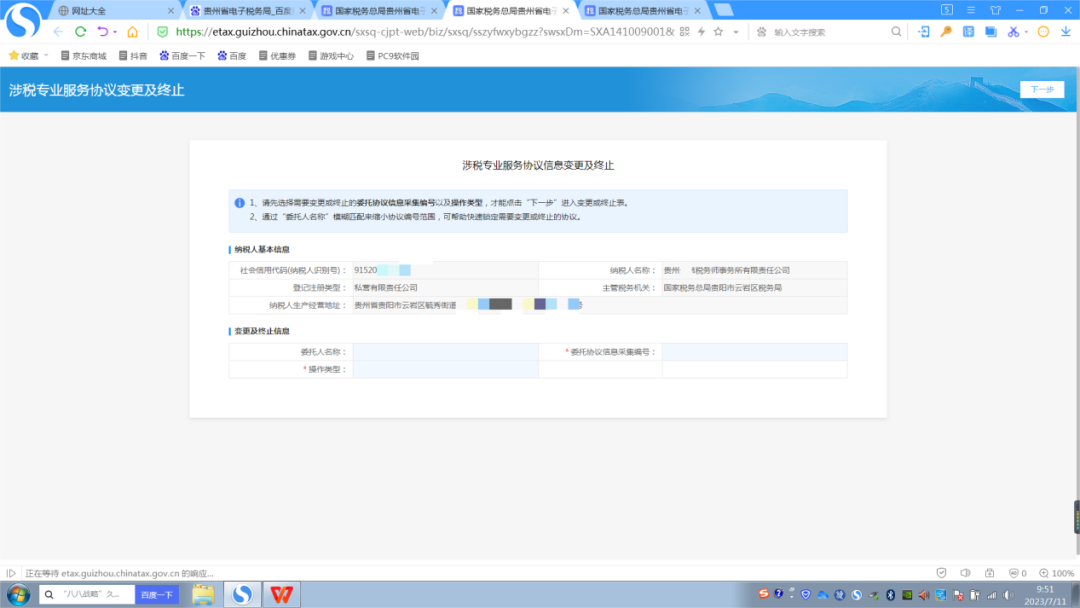Screen dimensions: 1080x608
Task: Click the scissors screenshot tool icon
Action: pyautogui.click(x=1012, y=32)
